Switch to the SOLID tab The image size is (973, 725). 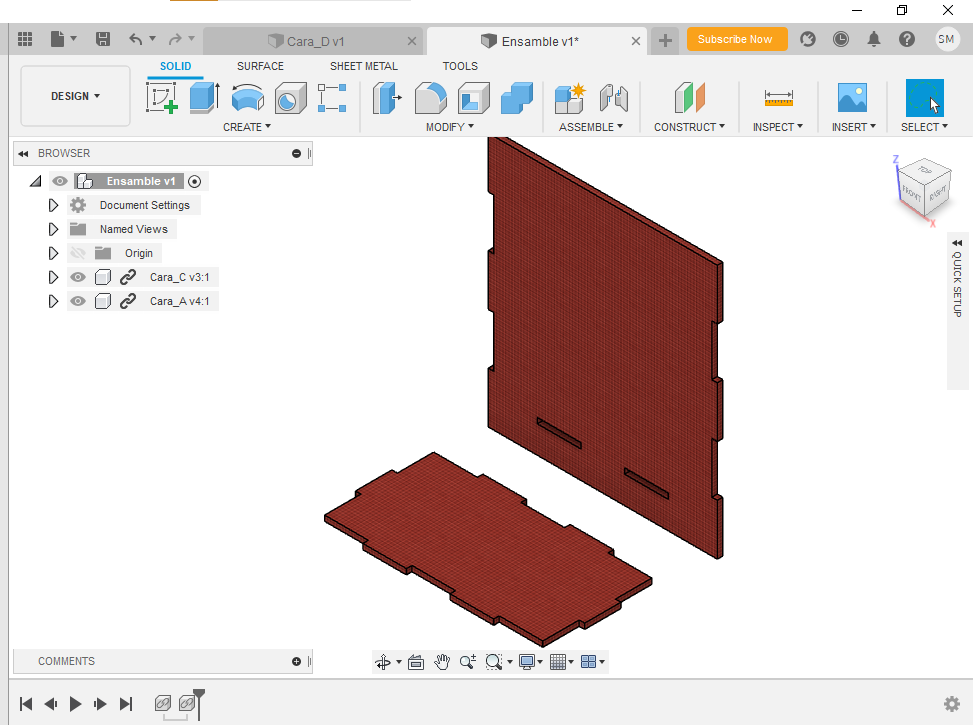point(176,66)
